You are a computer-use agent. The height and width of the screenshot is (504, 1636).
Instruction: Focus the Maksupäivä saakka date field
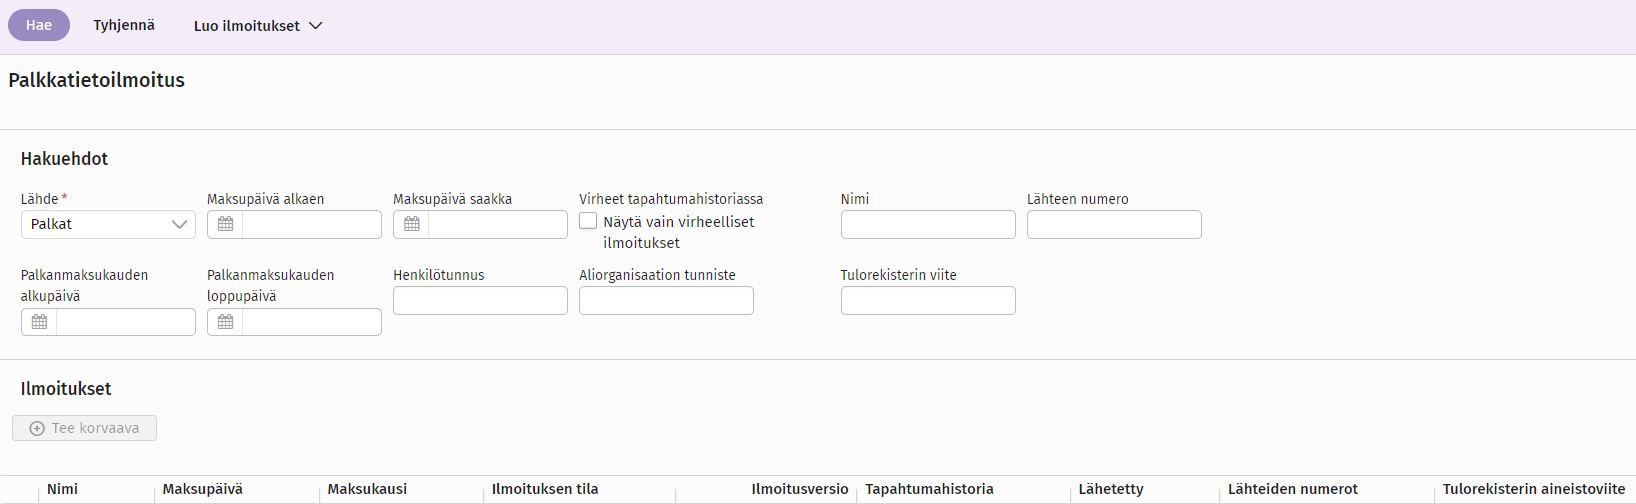(497, 224)
